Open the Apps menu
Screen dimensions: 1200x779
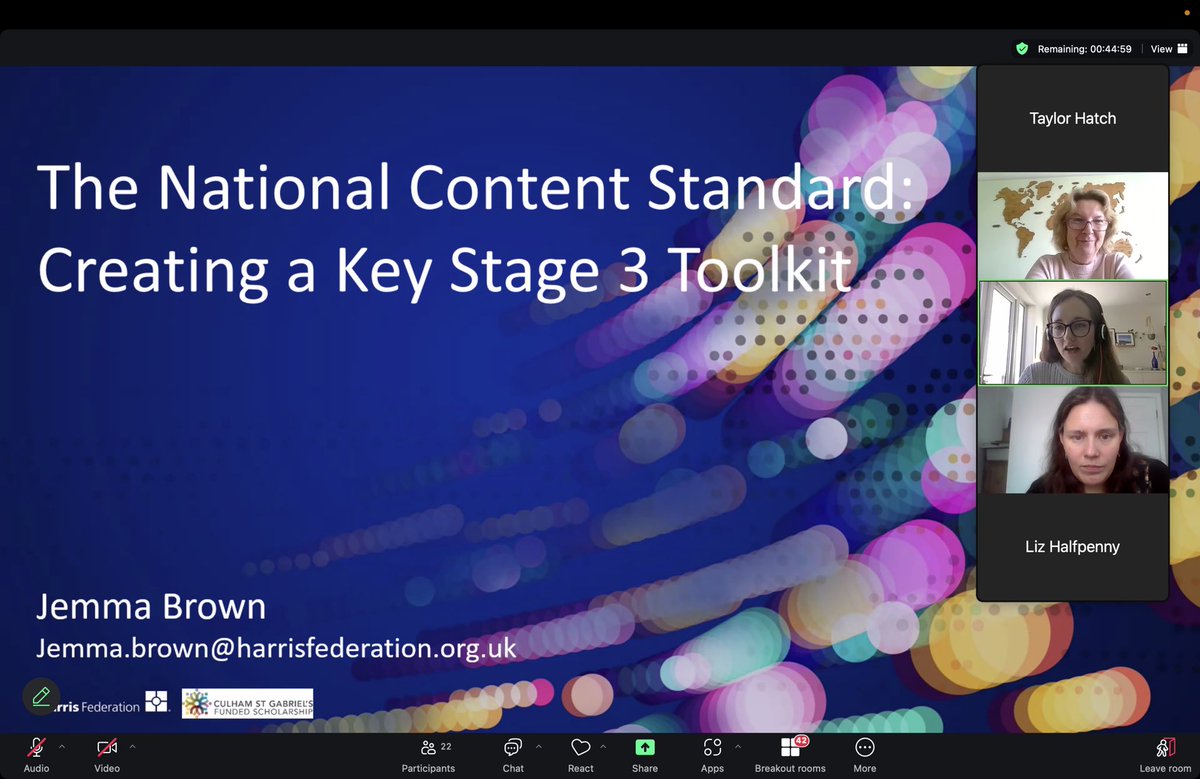(x=712, y=754)
